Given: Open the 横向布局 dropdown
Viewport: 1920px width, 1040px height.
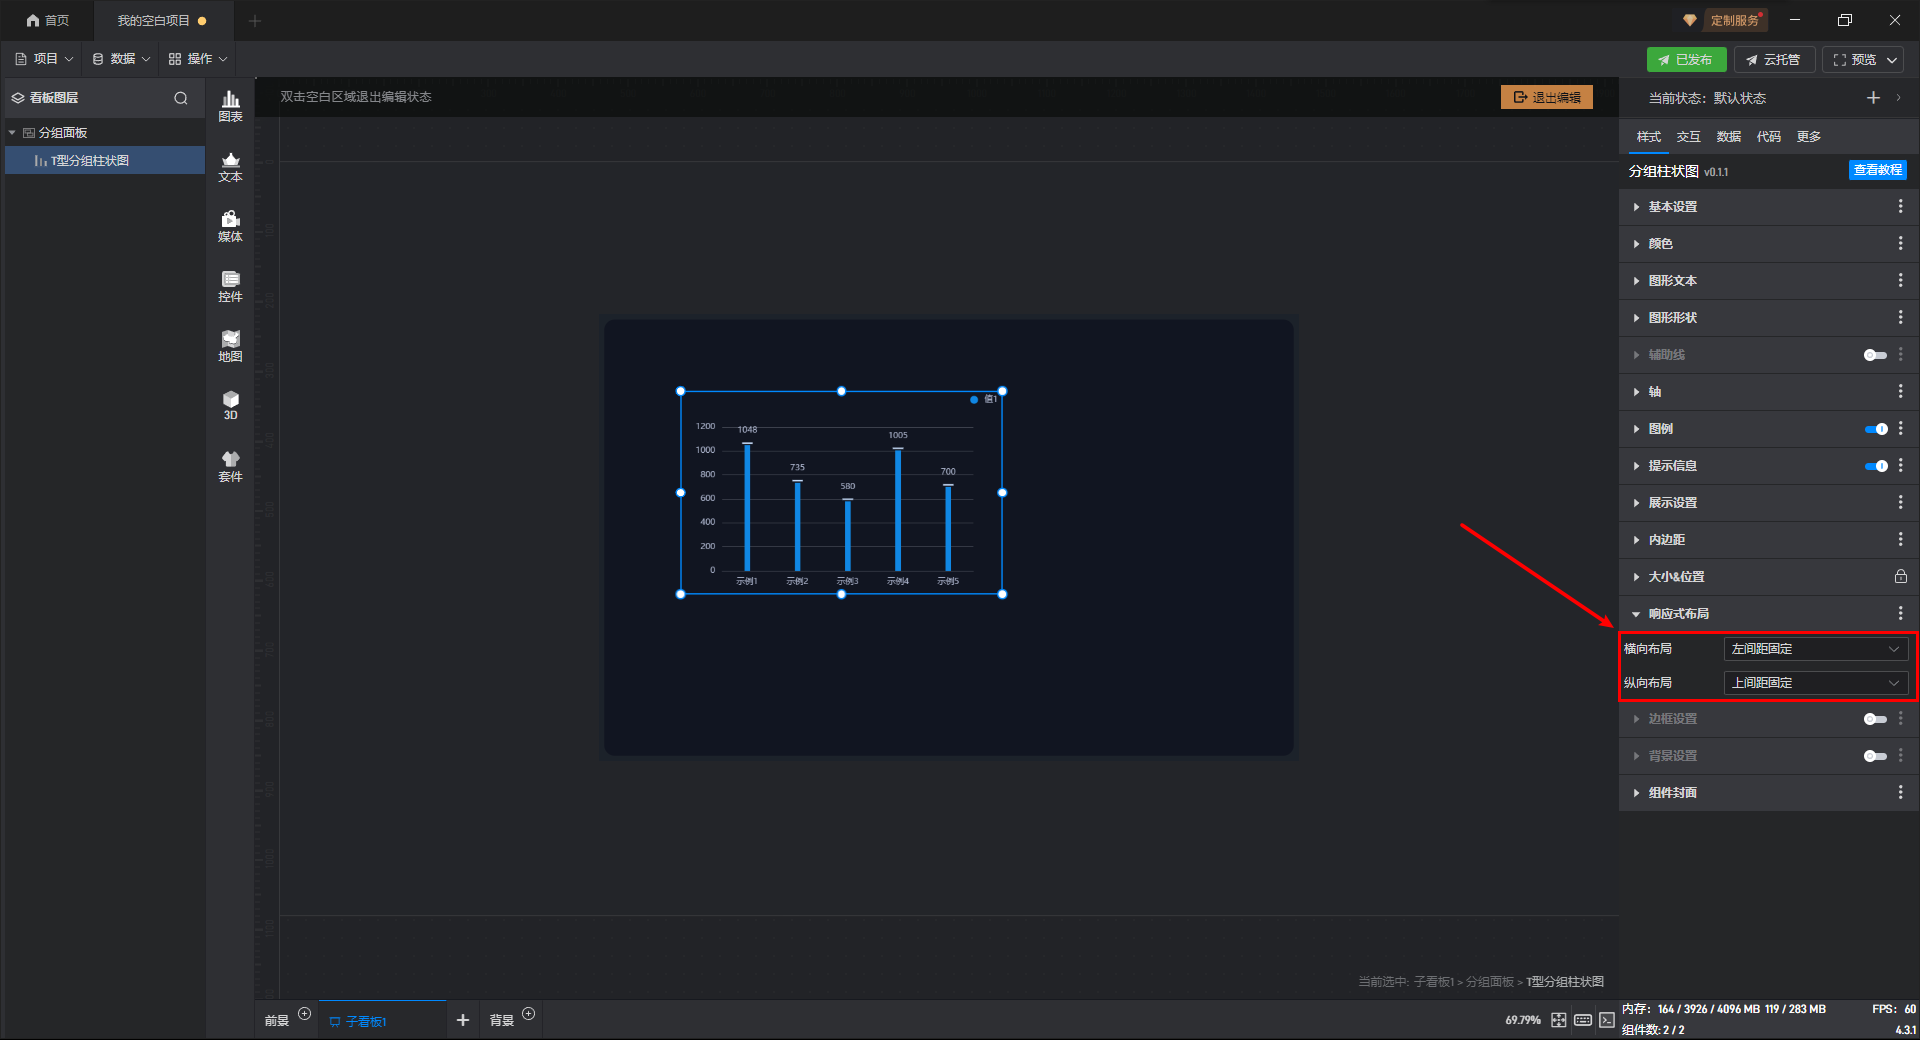Looking at the screenshot, I should (1815, 649).
